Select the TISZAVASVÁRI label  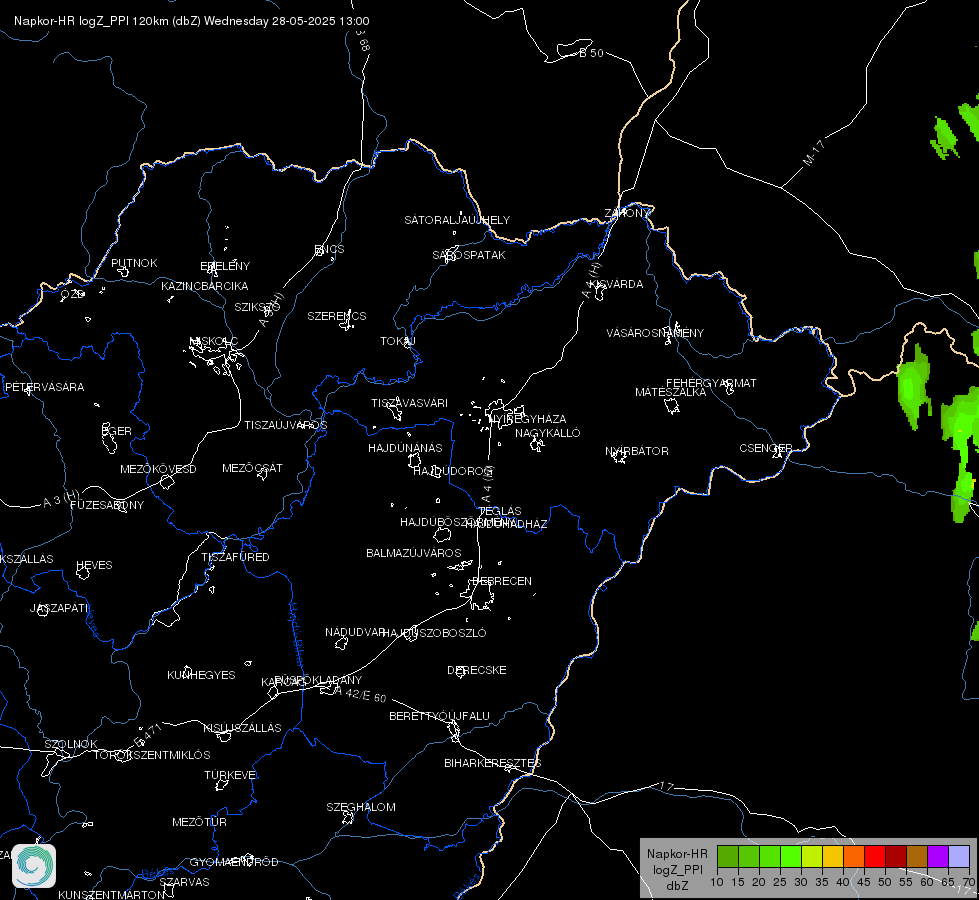click(x=410, y=403)
